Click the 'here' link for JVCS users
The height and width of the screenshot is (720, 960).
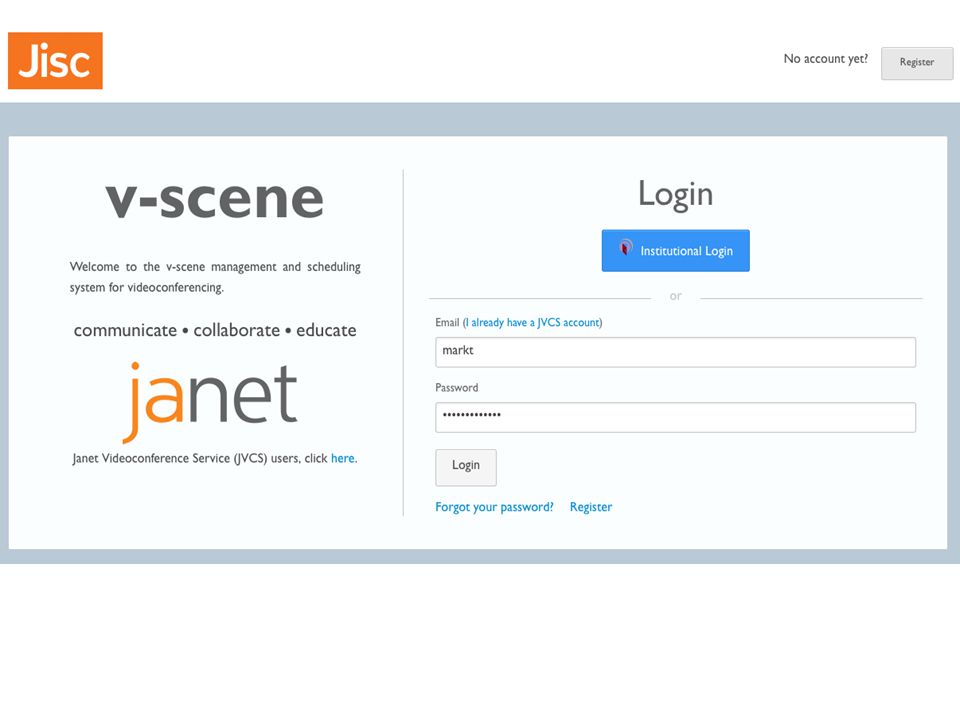pyautogui.click(x=343, y=458)
